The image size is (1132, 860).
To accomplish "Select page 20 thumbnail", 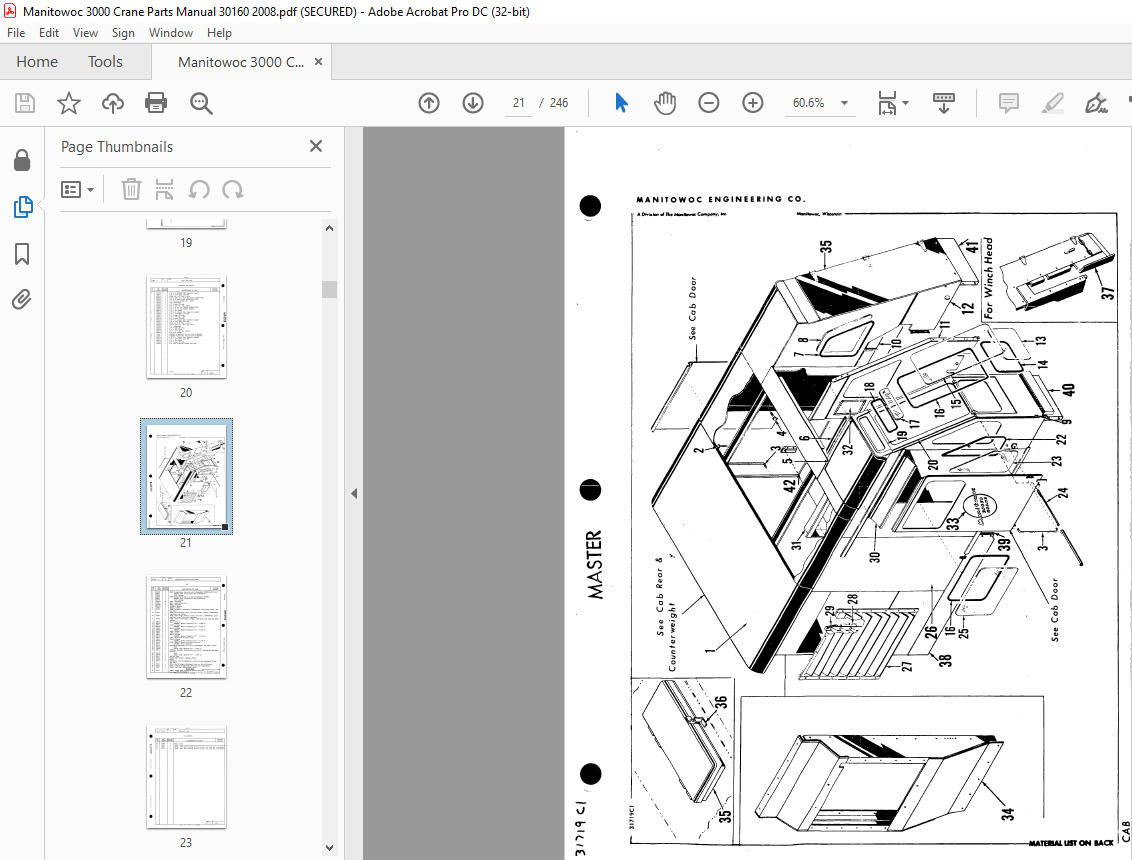I will (186, 326).
